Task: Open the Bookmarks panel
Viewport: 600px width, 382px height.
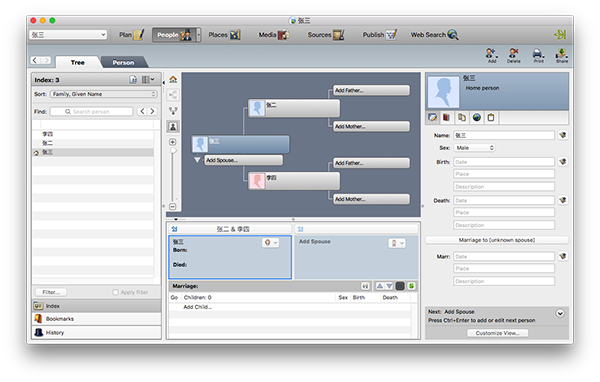Action: 96,319
